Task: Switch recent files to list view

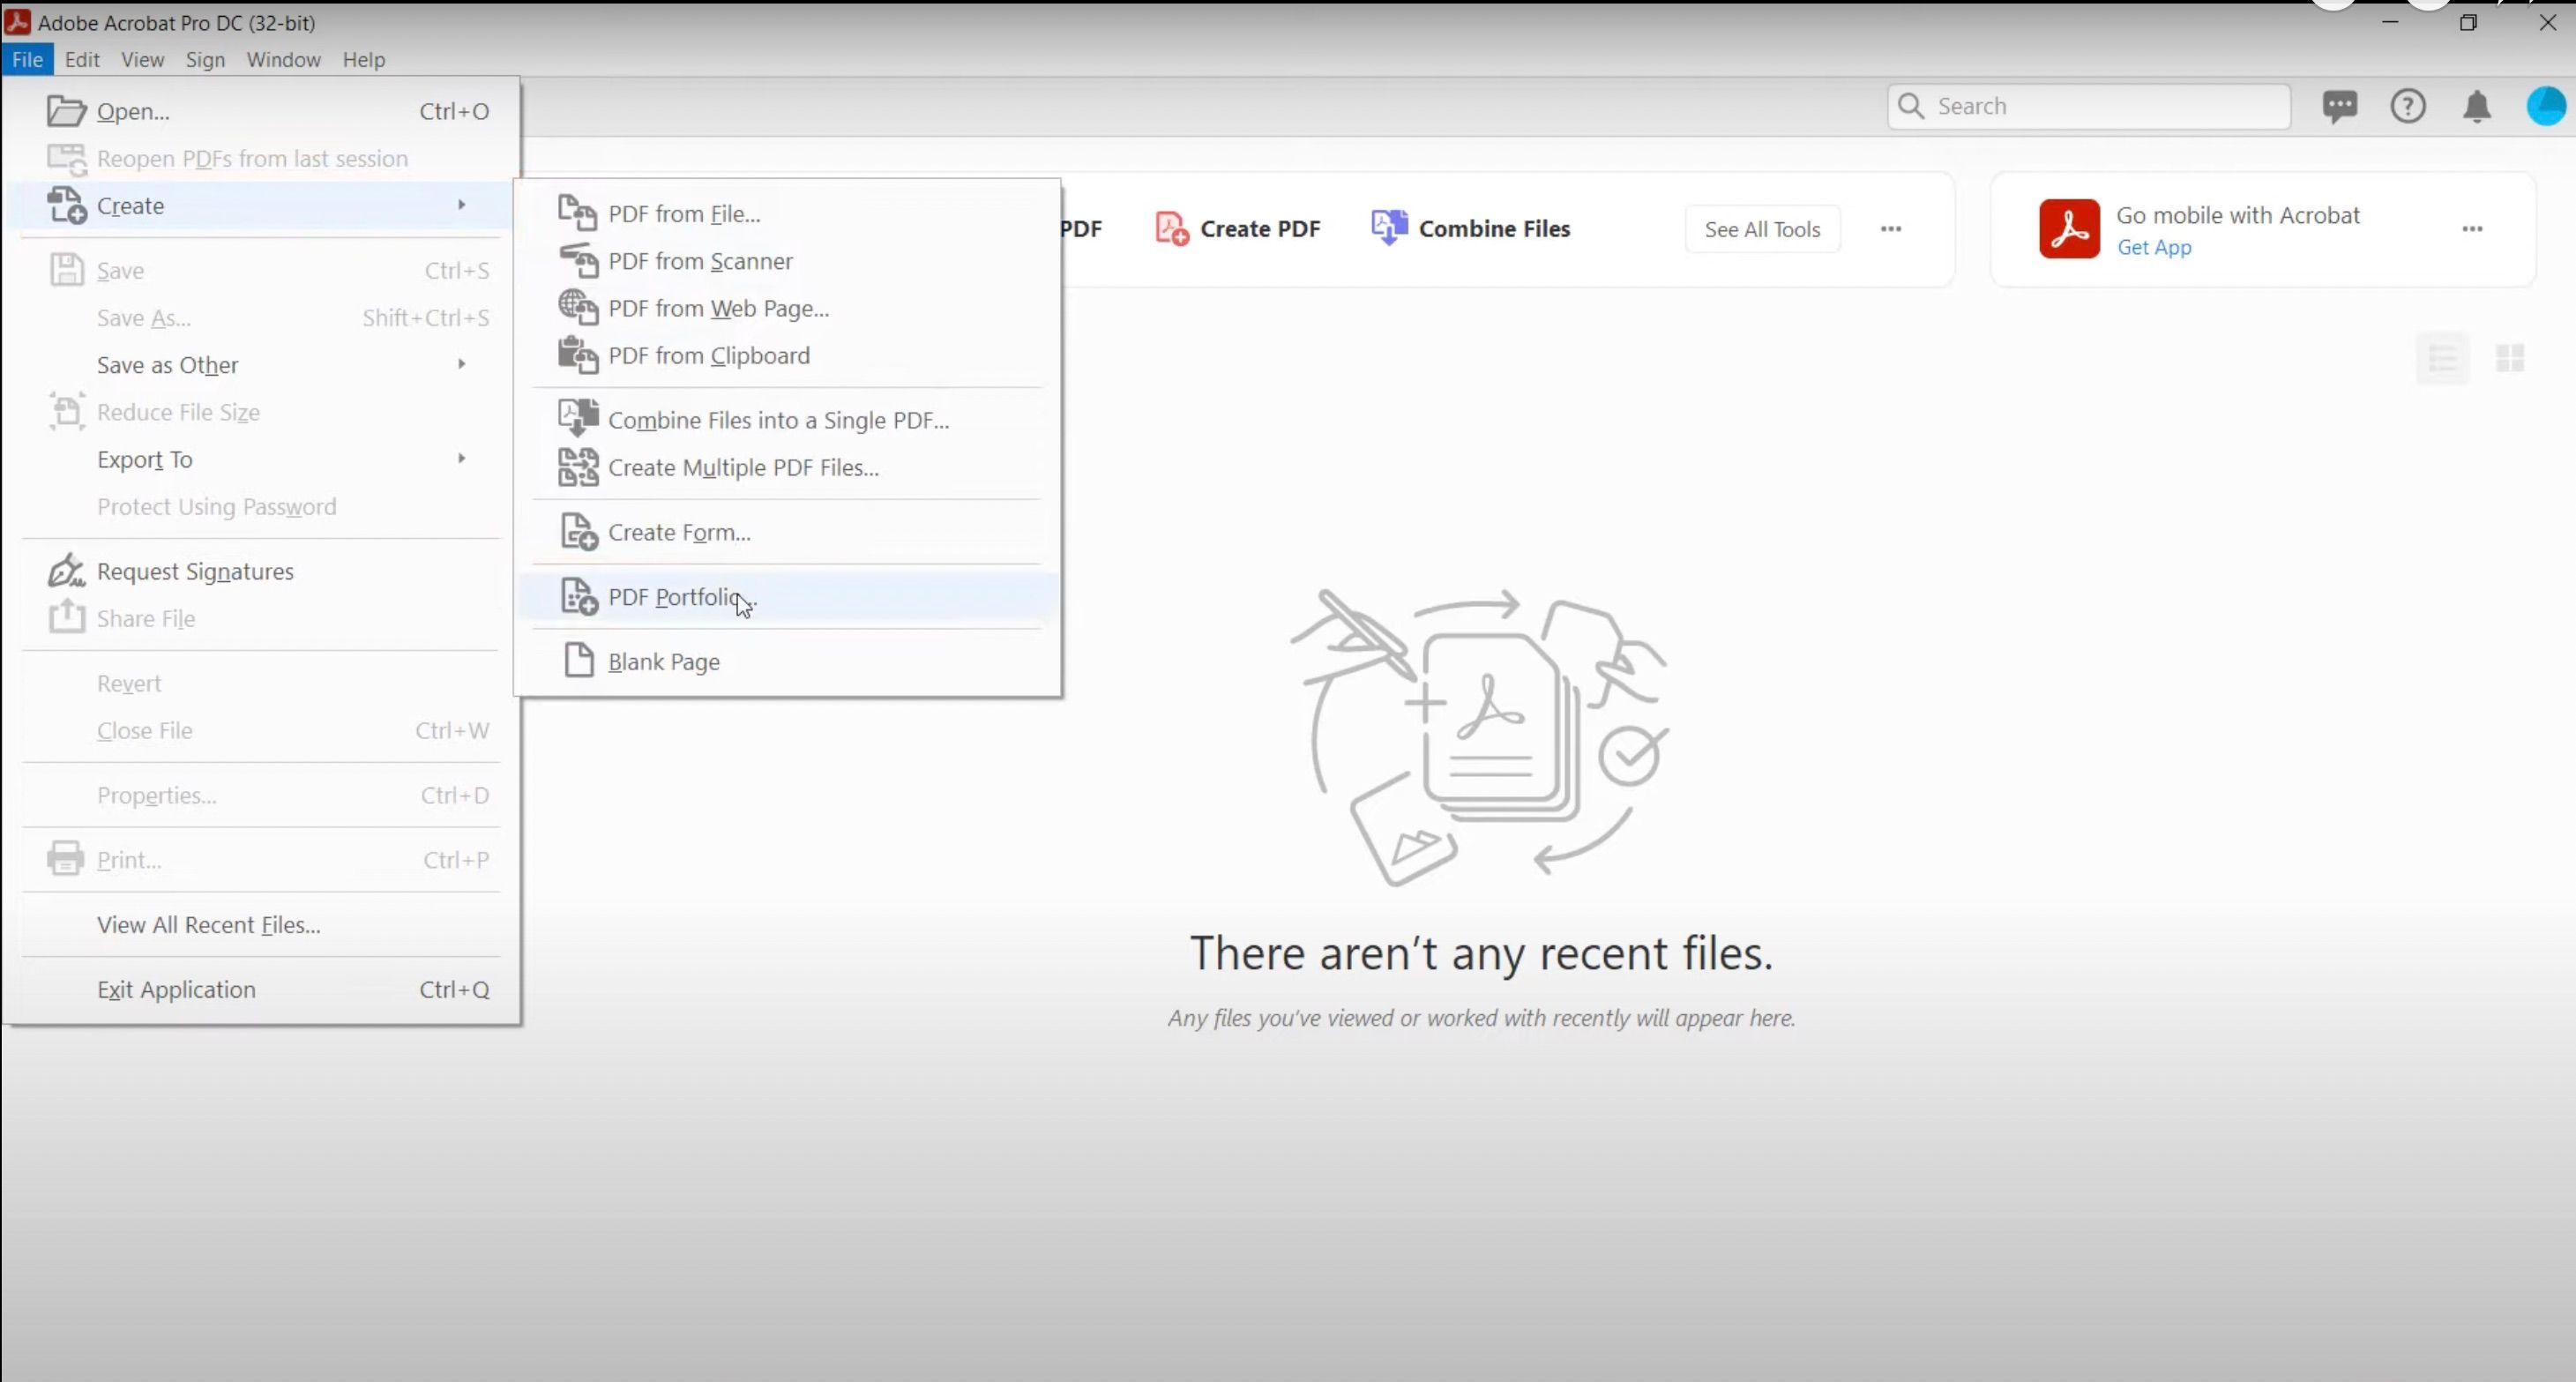Action: click(x=2442, y=358)
